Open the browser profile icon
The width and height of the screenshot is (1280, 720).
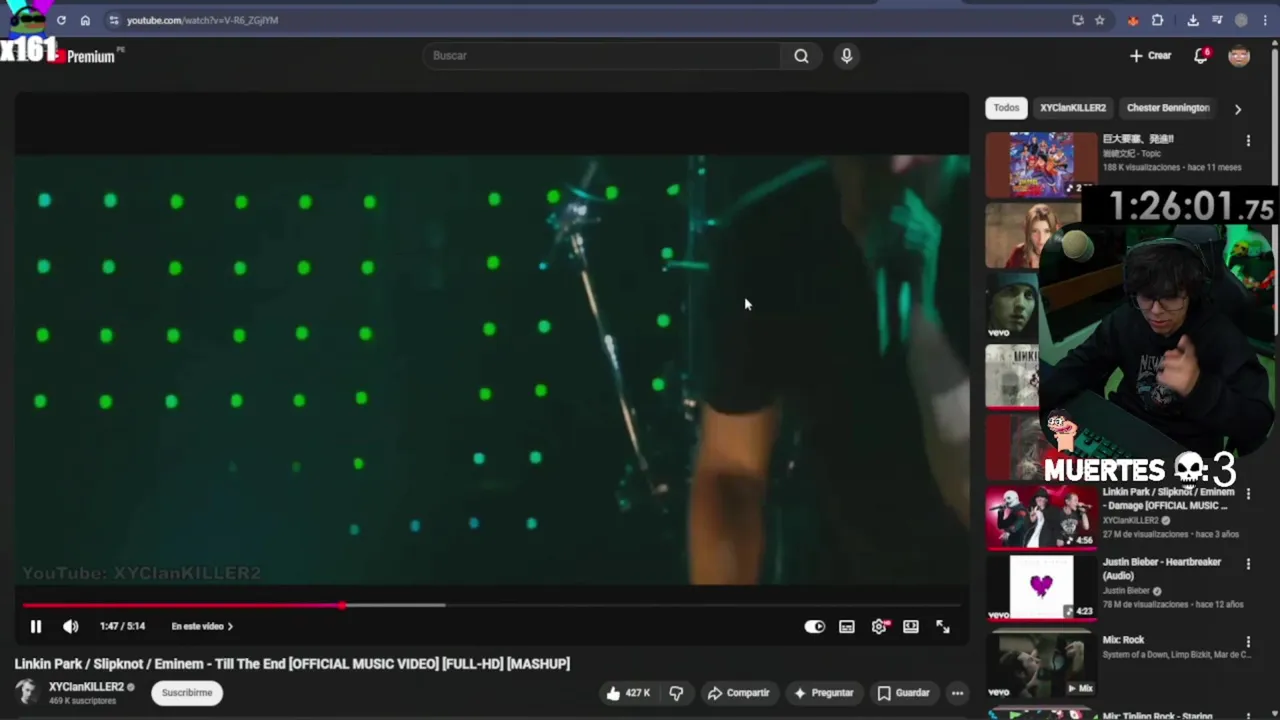click(x=1241, y=20)
